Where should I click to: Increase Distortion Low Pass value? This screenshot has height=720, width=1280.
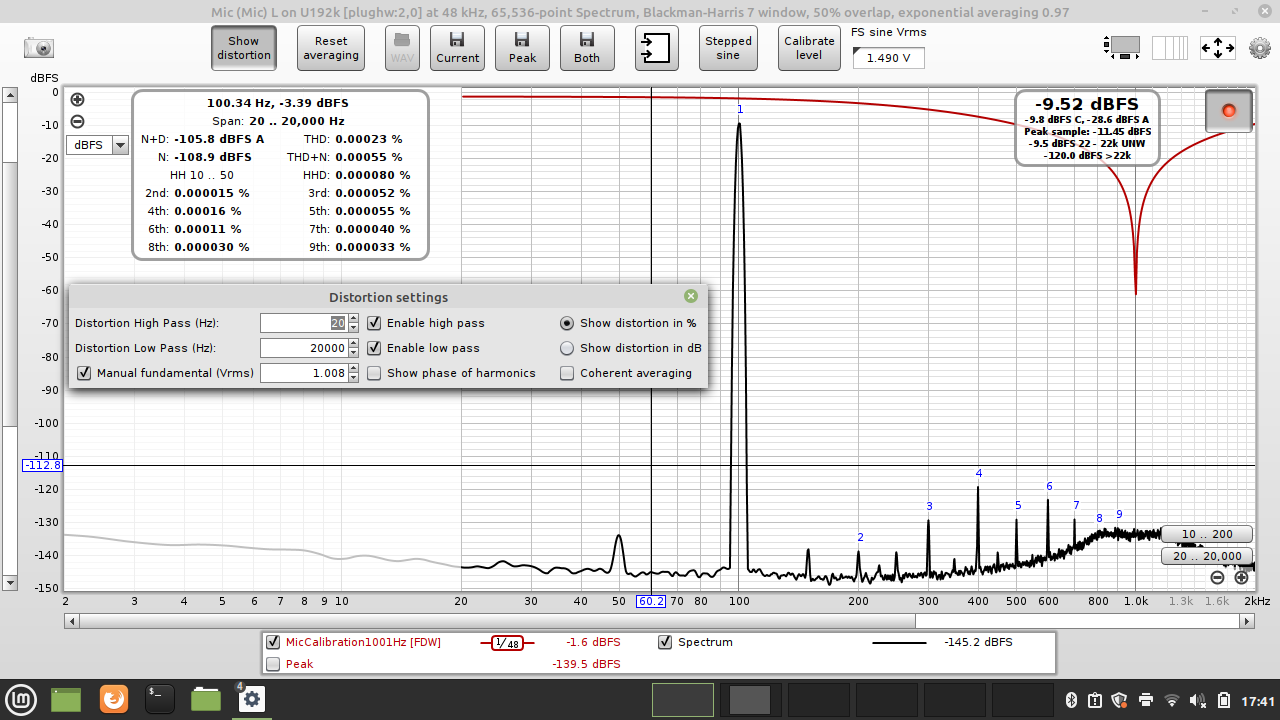353,343
